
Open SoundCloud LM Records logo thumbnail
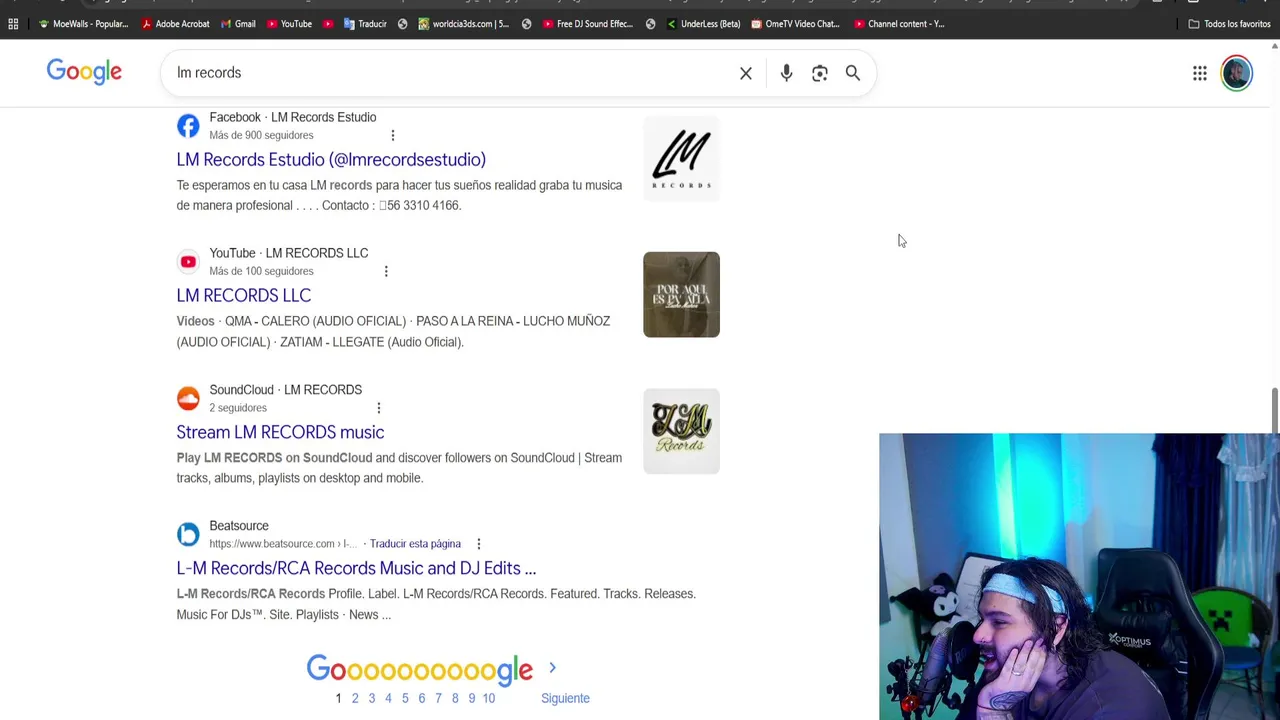click(681, 431)
